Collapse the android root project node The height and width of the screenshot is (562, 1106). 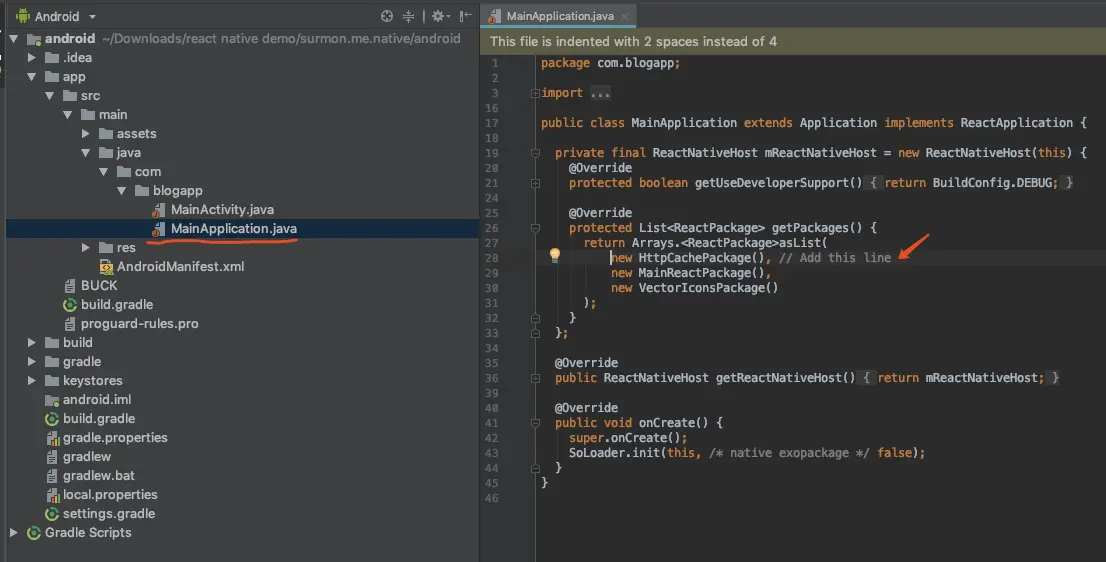(x=14, y=39)
